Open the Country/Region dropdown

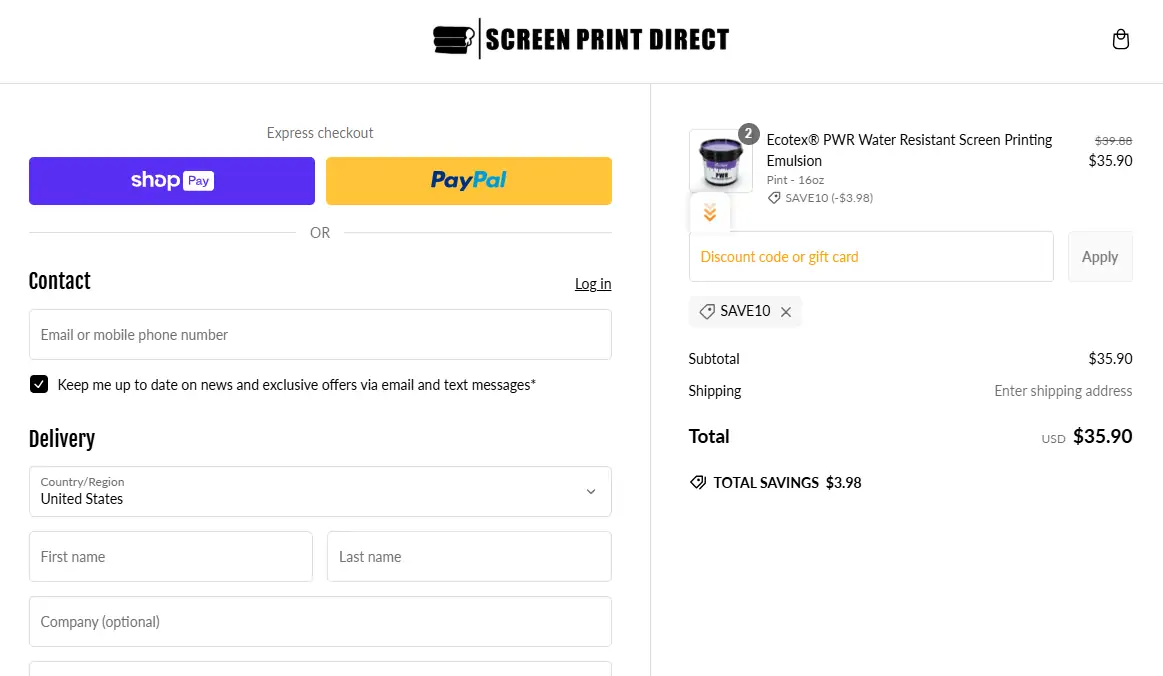tap(320, 491)
